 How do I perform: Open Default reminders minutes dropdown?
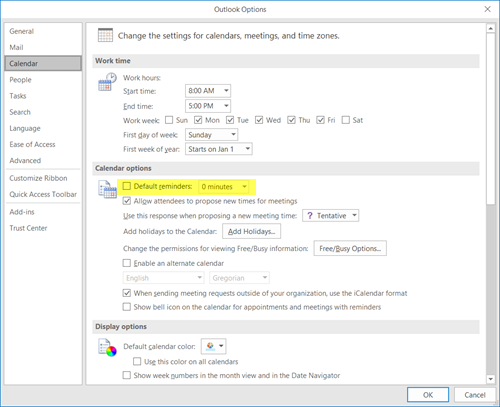click(223, 187)
